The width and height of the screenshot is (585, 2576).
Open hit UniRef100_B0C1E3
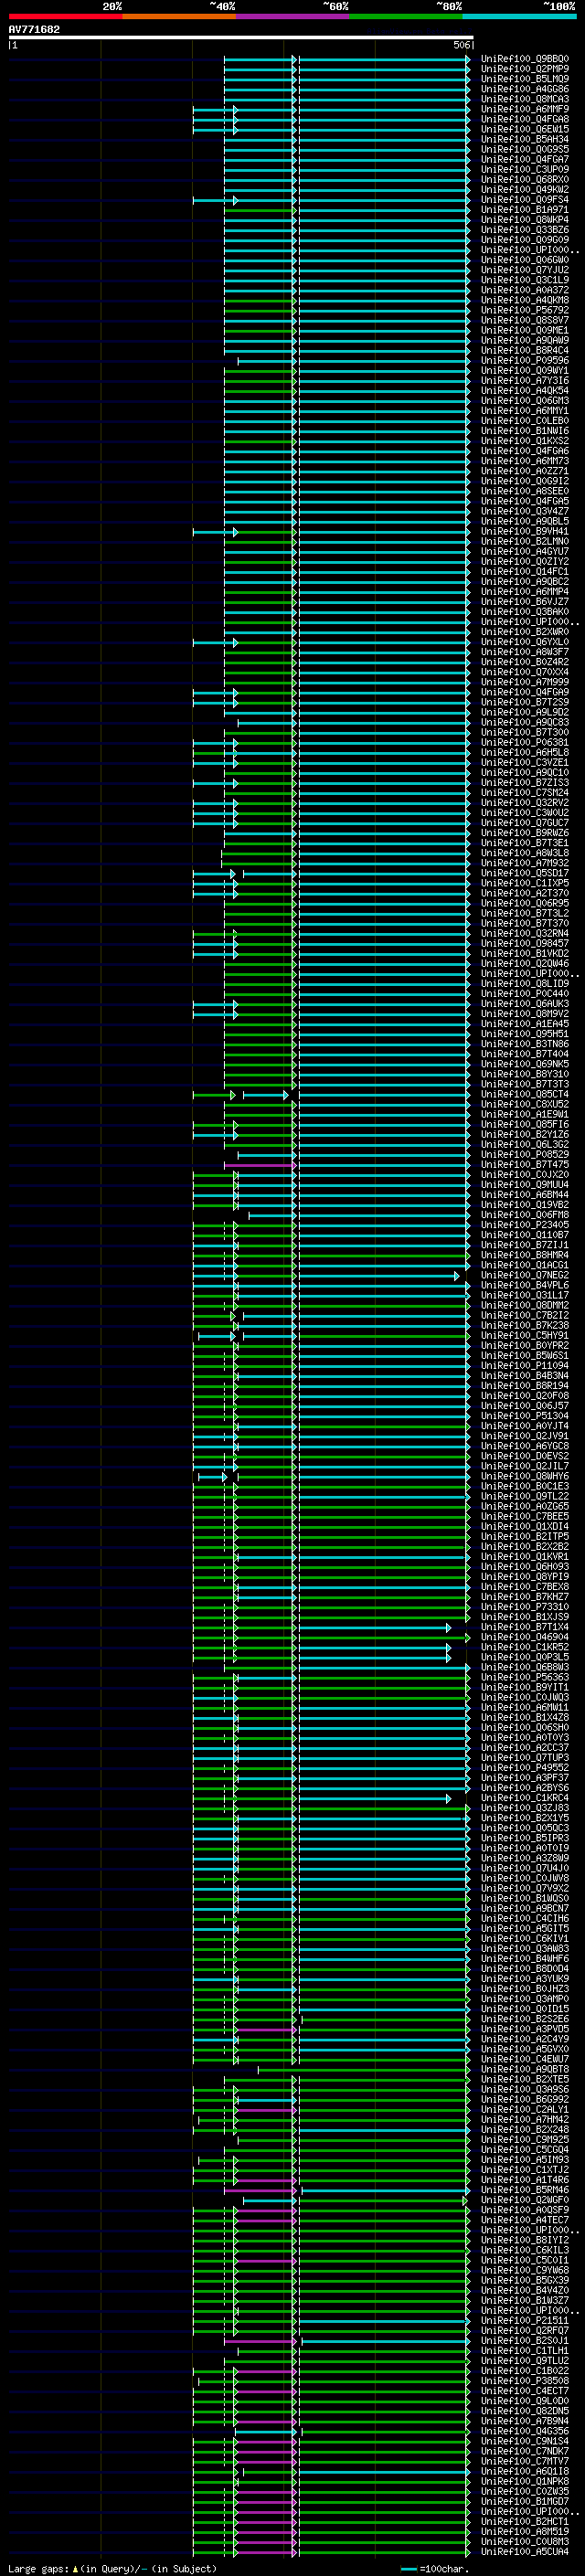(525, 1486)
